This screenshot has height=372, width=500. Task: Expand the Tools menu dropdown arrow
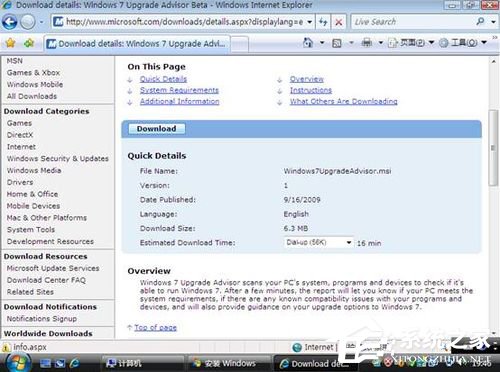click(x=484, y=42)
